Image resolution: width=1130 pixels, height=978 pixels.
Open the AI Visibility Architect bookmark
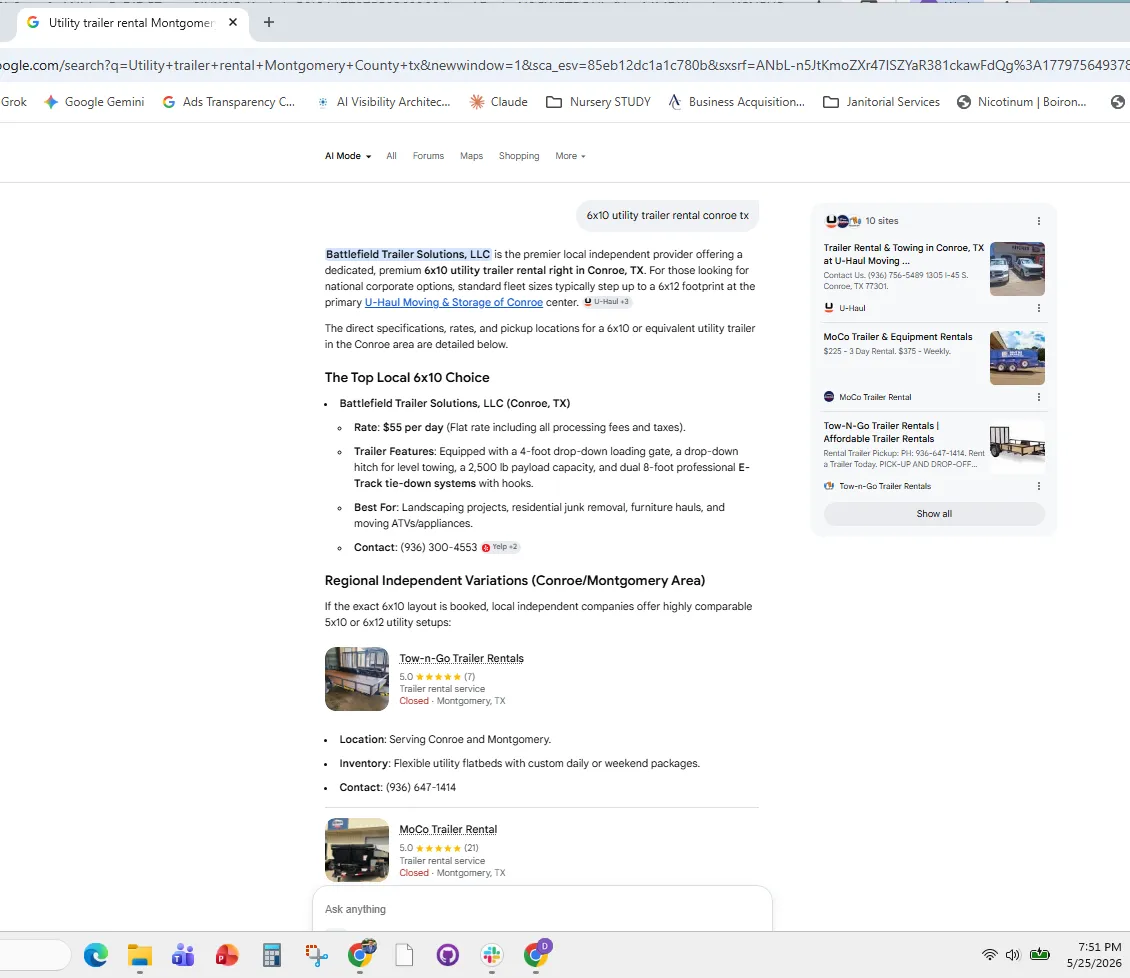pos(384,102)
